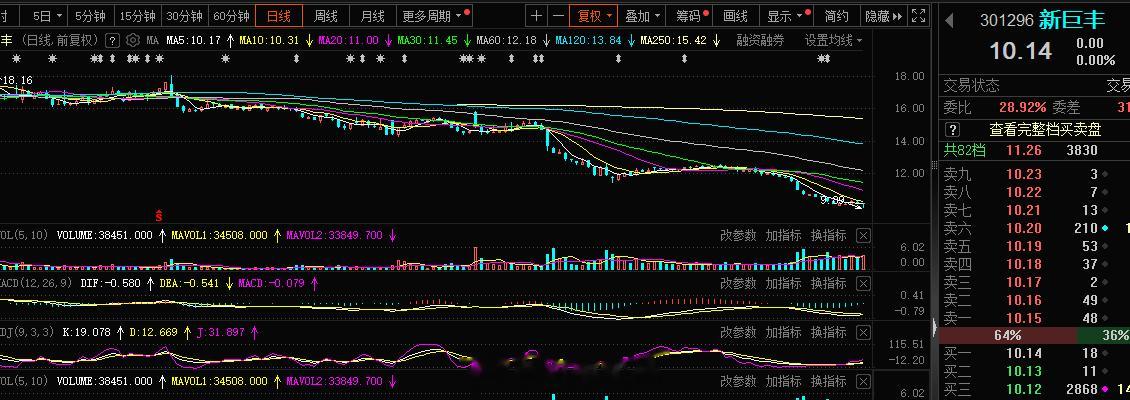
Task: Go back with left arrow beside 301296
Action: click(949, 21)
